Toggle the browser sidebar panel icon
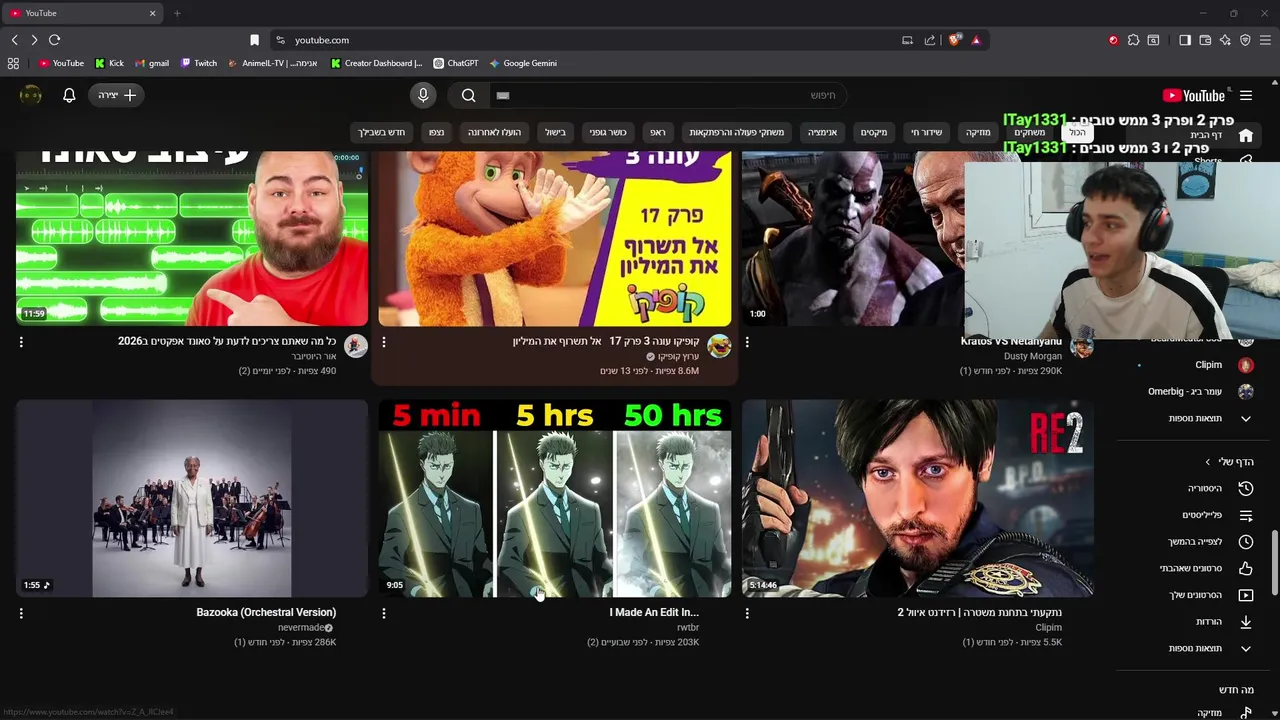1280x720 pixels. (1185, 40)
